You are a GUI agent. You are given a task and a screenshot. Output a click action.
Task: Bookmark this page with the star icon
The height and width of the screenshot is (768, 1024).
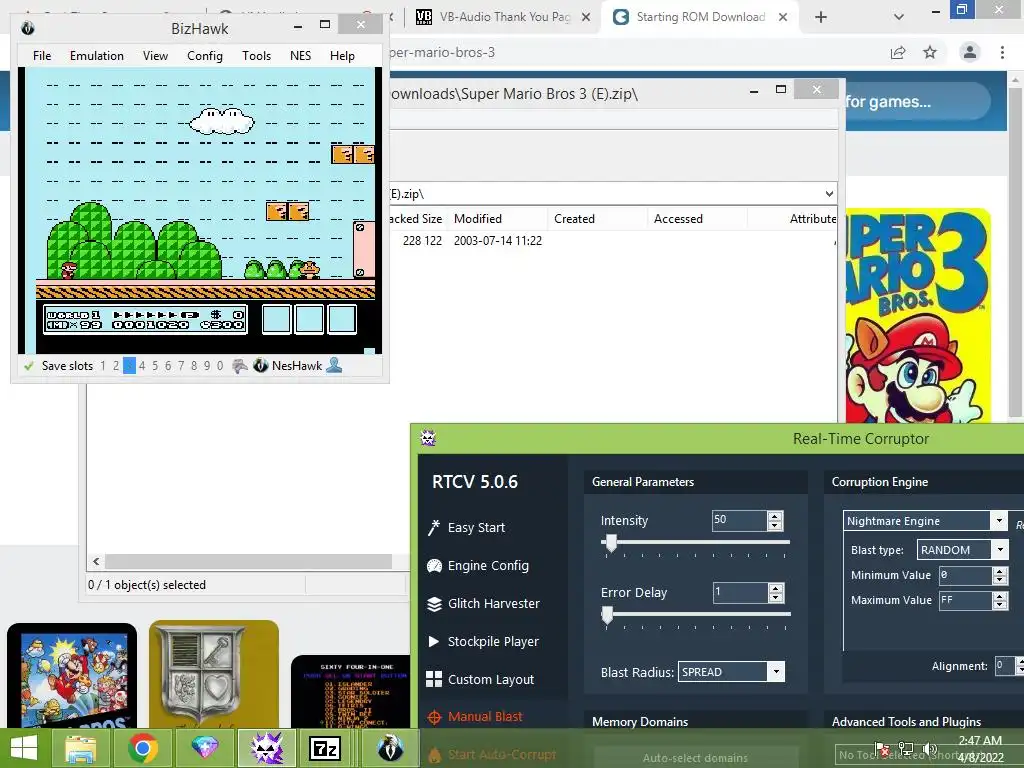tap(930, 52)
